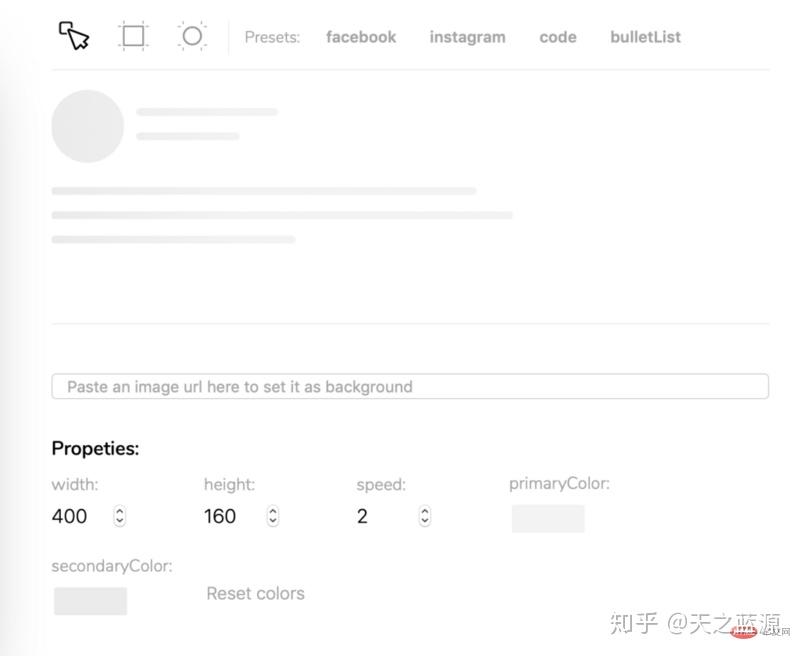The image size is (800, 656).
Task: Click the height value field
Action: click(228, 516)
